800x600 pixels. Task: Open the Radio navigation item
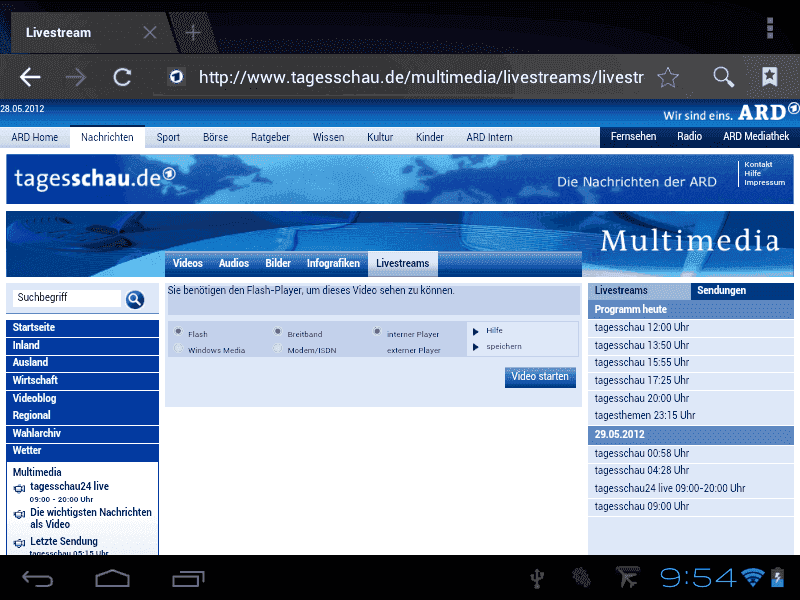689,136
